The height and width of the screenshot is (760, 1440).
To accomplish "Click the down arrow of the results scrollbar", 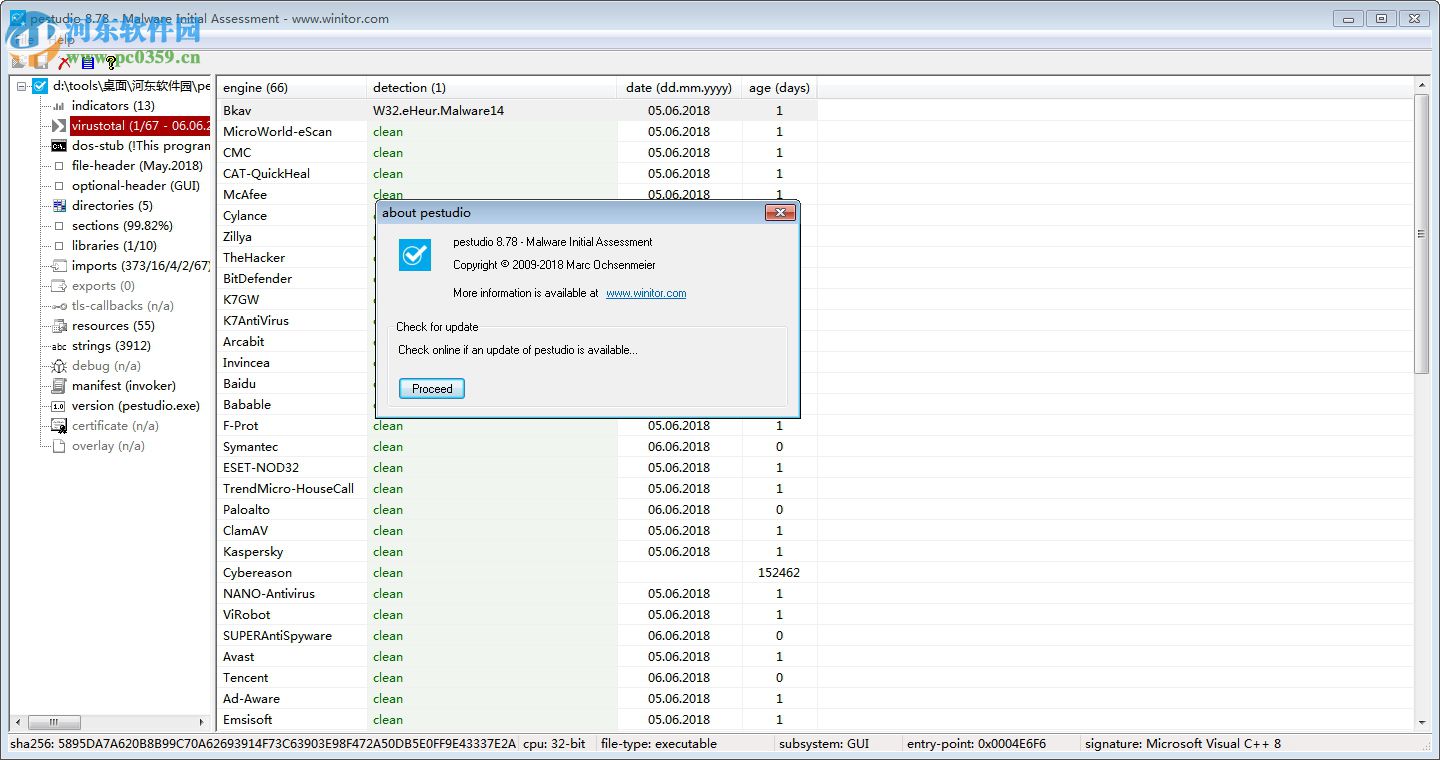I will tap(1422, 722).
